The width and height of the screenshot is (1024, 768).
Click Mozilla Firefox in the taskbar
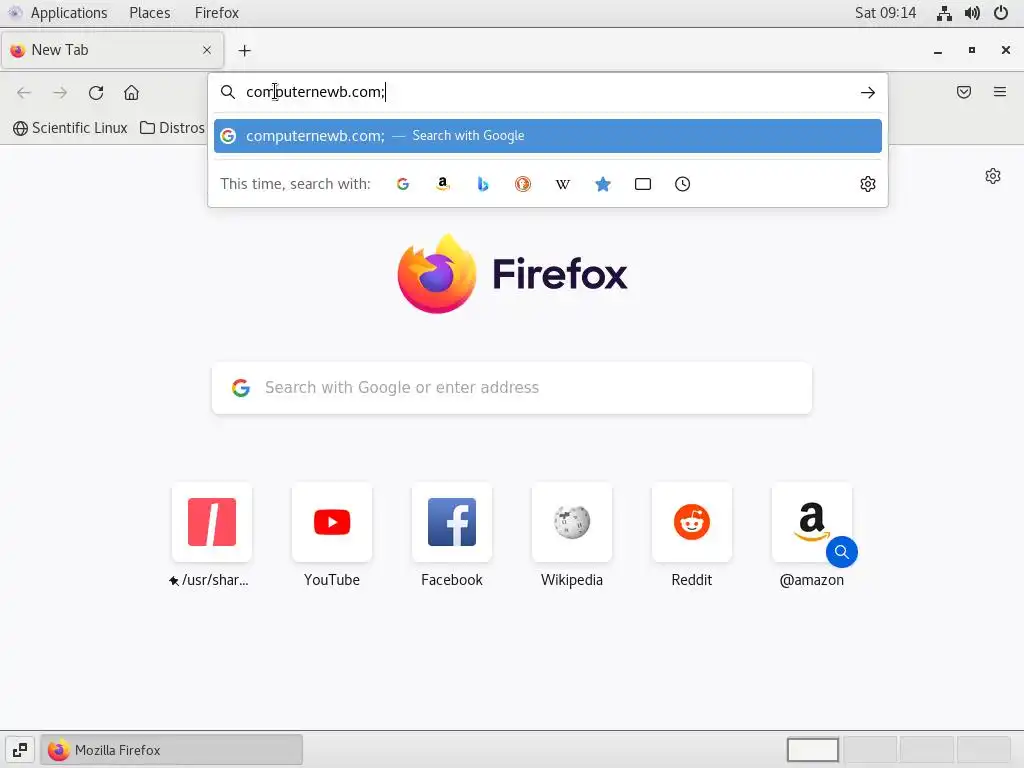pyautogui.click(x=172, y=750)
